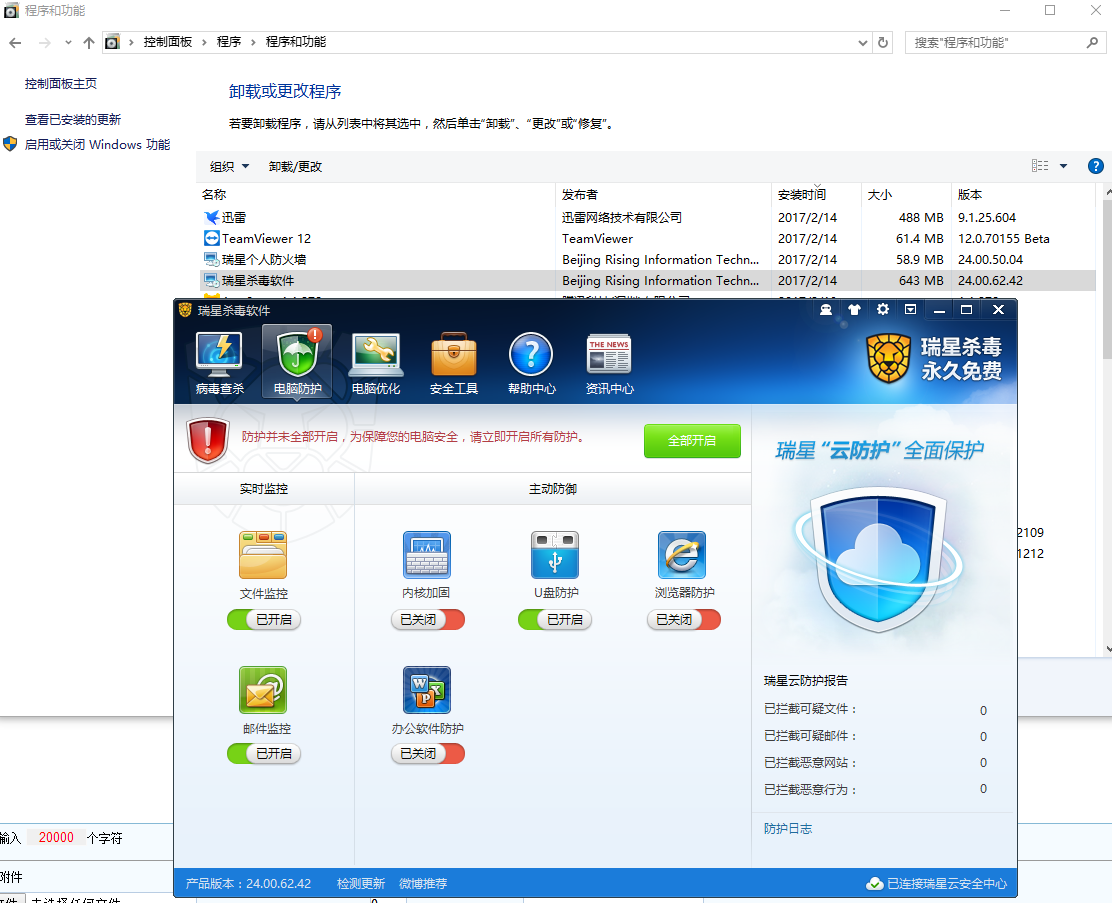The width and height of the screenshot is (1112, 903).
Task: Click the large cloud shield graphic
Action: 878,560
